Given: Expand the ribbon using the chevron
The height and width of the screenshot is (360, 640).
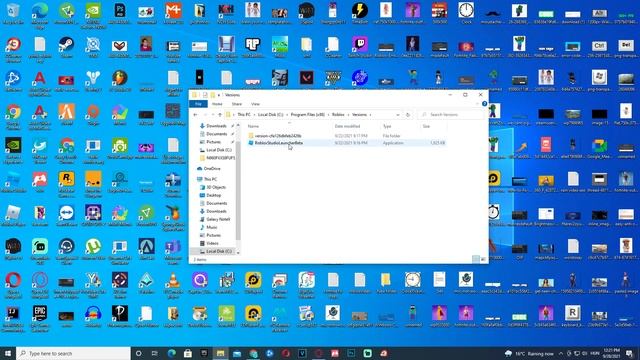Looking at the screenshot, I should (478, 104).
